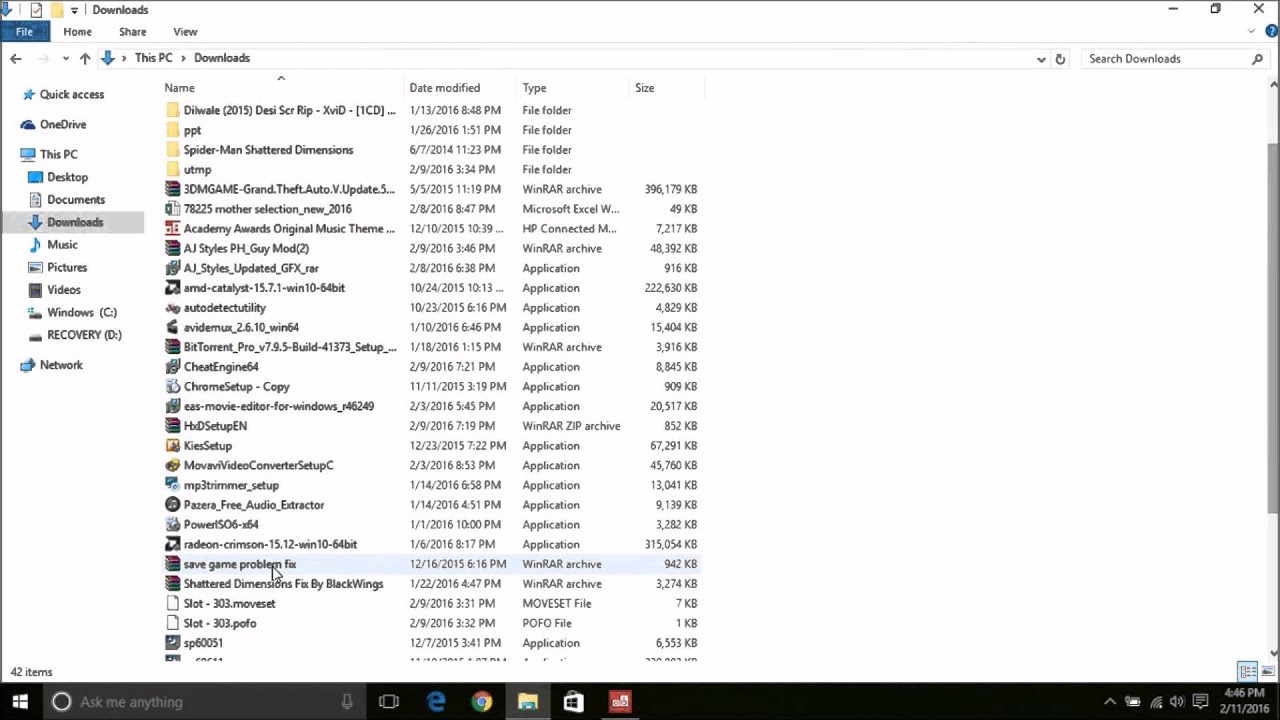The width and height of the screenshot is (1280, 720).
Task: Open Customize Quick Access Toolbar dropdown
Action: point(74,10)
